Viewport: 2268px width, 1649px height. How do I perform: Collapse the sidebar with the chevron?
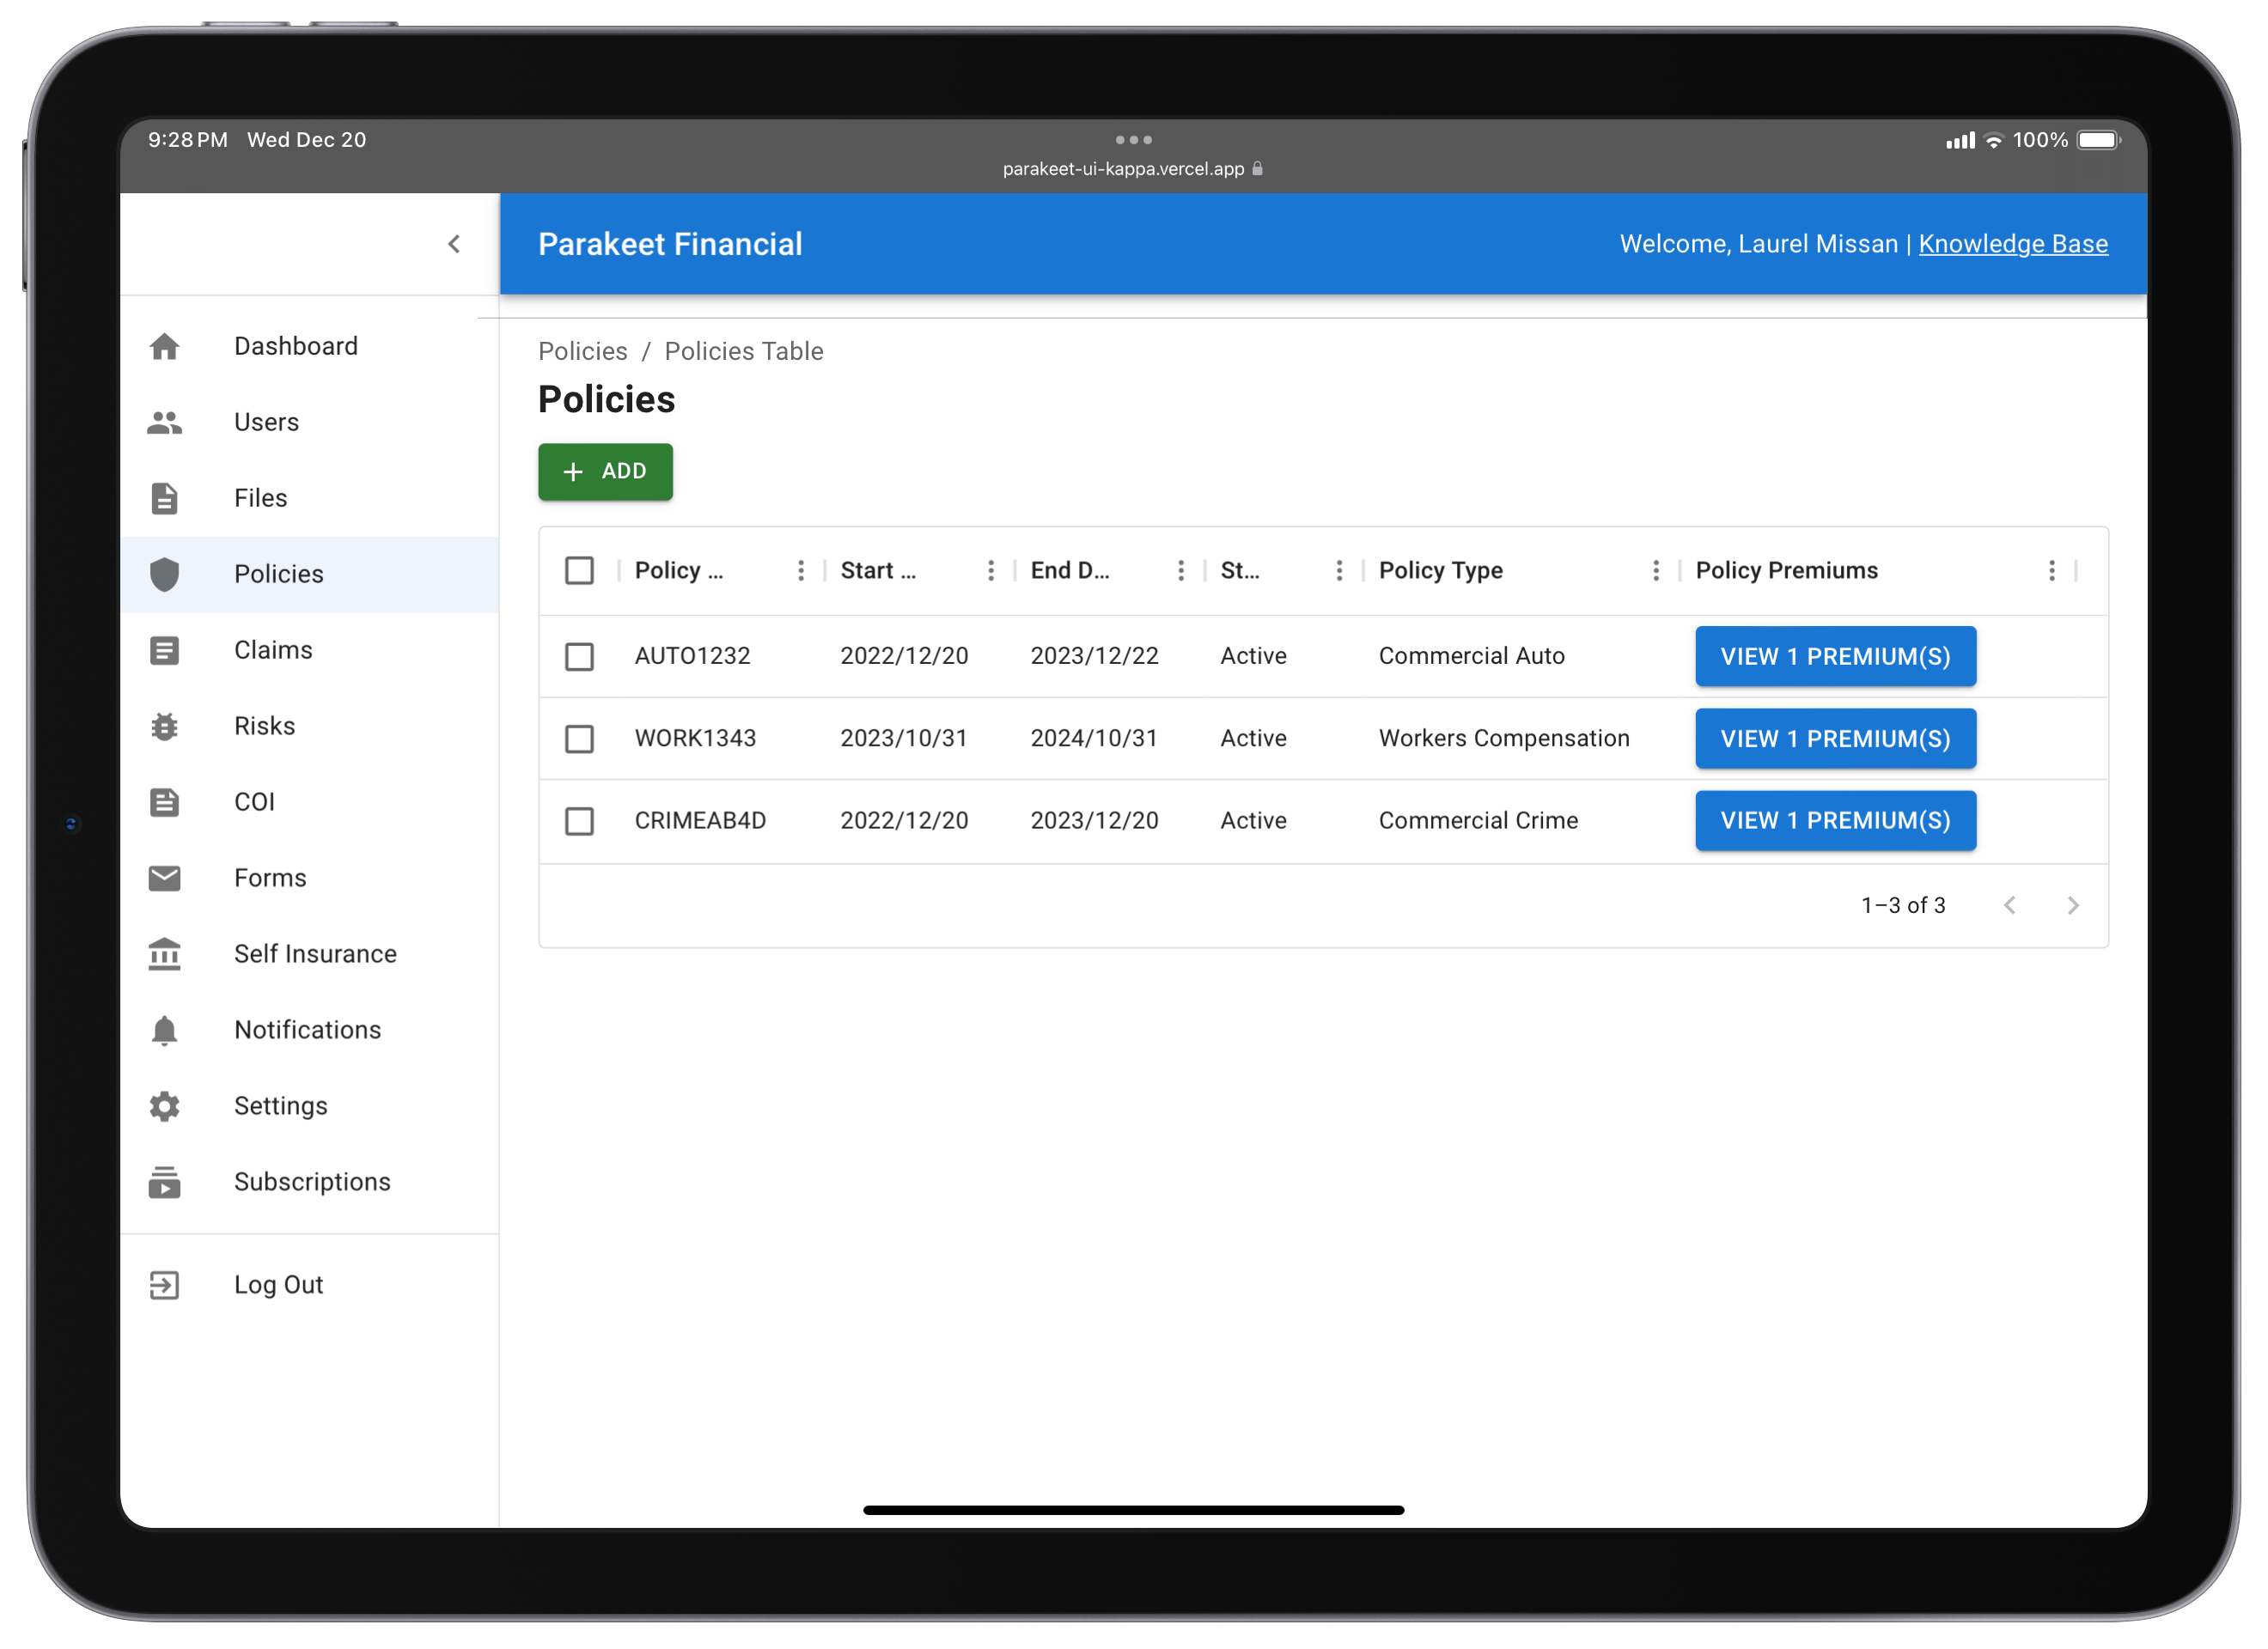click(454, 244)
